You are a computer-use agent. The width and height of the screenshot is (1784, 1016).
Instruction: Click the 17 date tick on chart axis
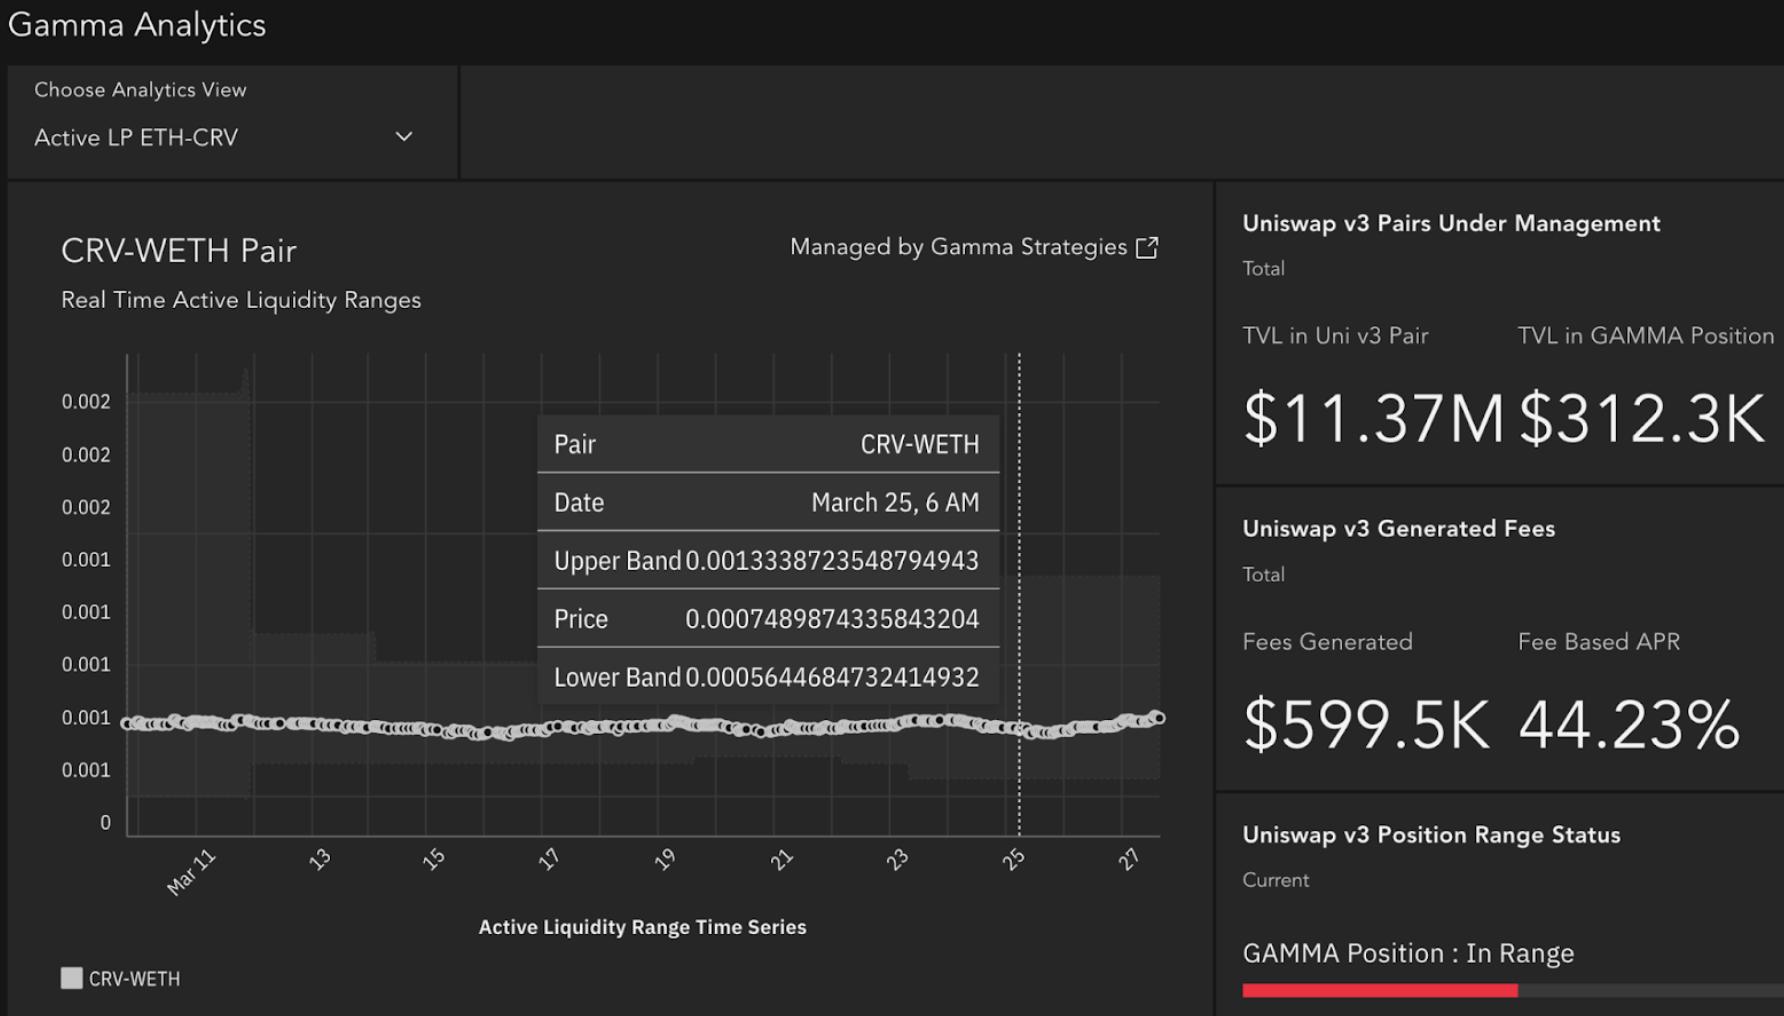coord(549,859)
